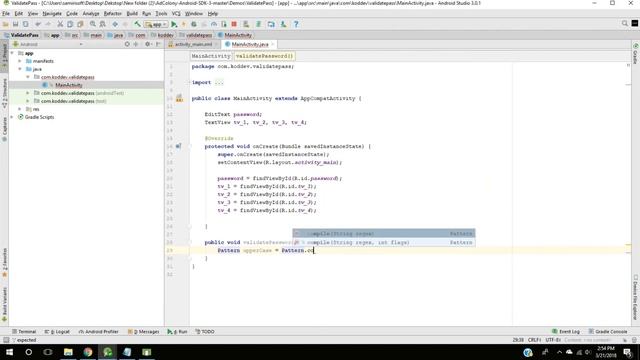Select compile(String regex, int flags) suggestion

coord(384,242)
